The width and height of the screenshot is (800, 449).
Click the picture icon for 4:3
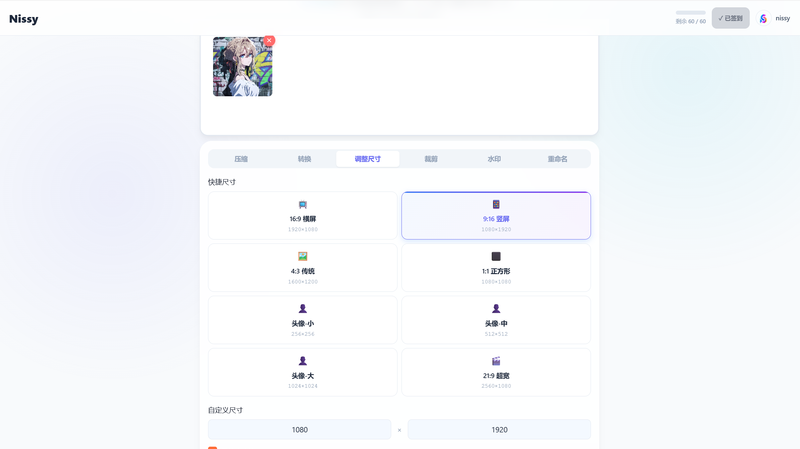point(303,256)
